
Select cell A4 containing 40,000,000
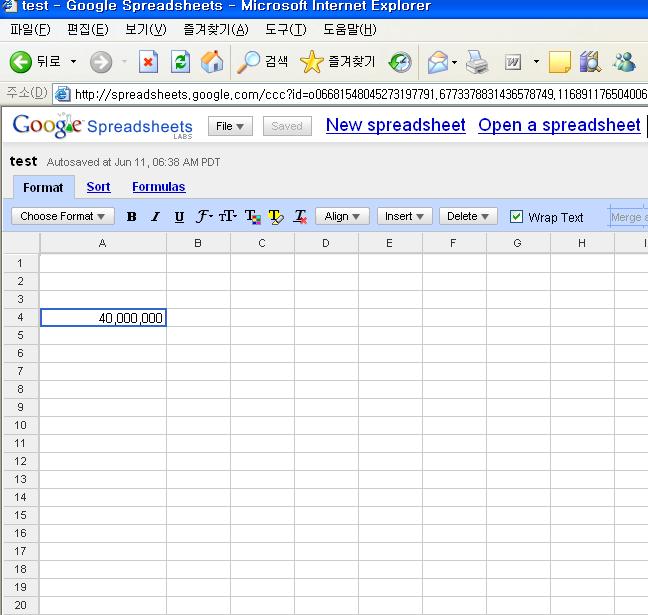(x=103, y=318)
